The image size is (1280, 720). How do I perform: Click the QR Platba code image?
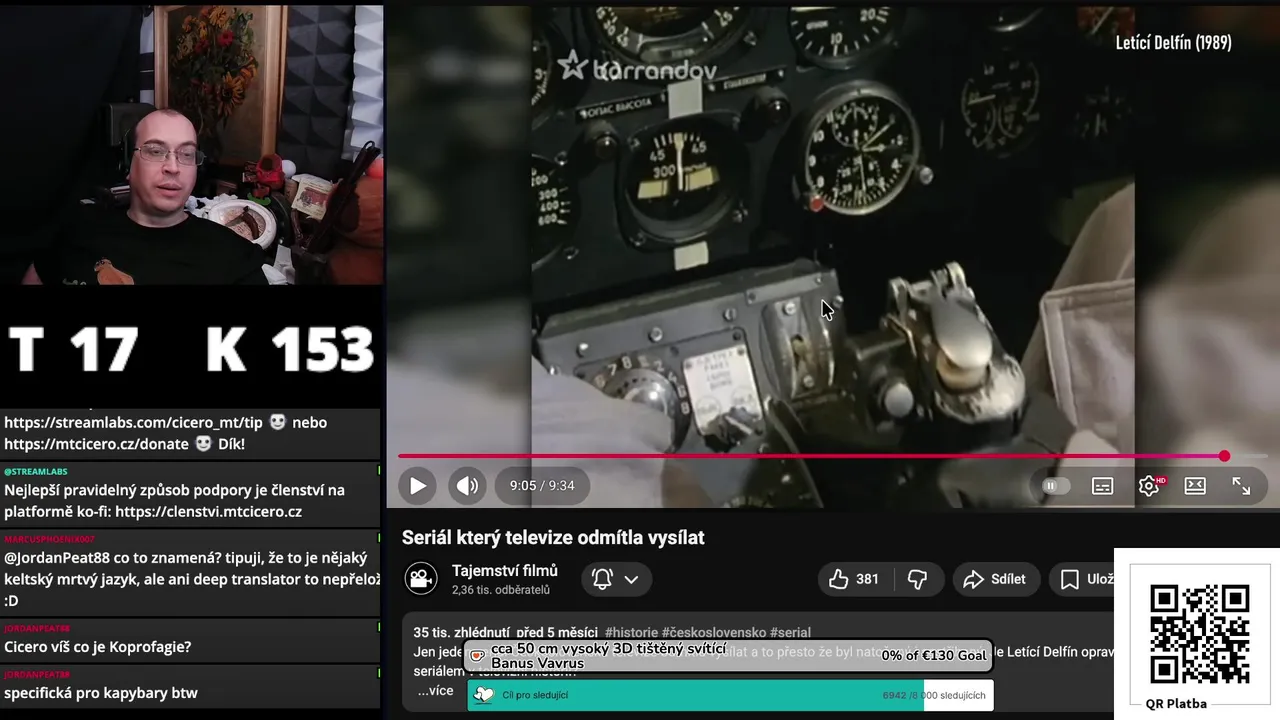point(1199,634)
